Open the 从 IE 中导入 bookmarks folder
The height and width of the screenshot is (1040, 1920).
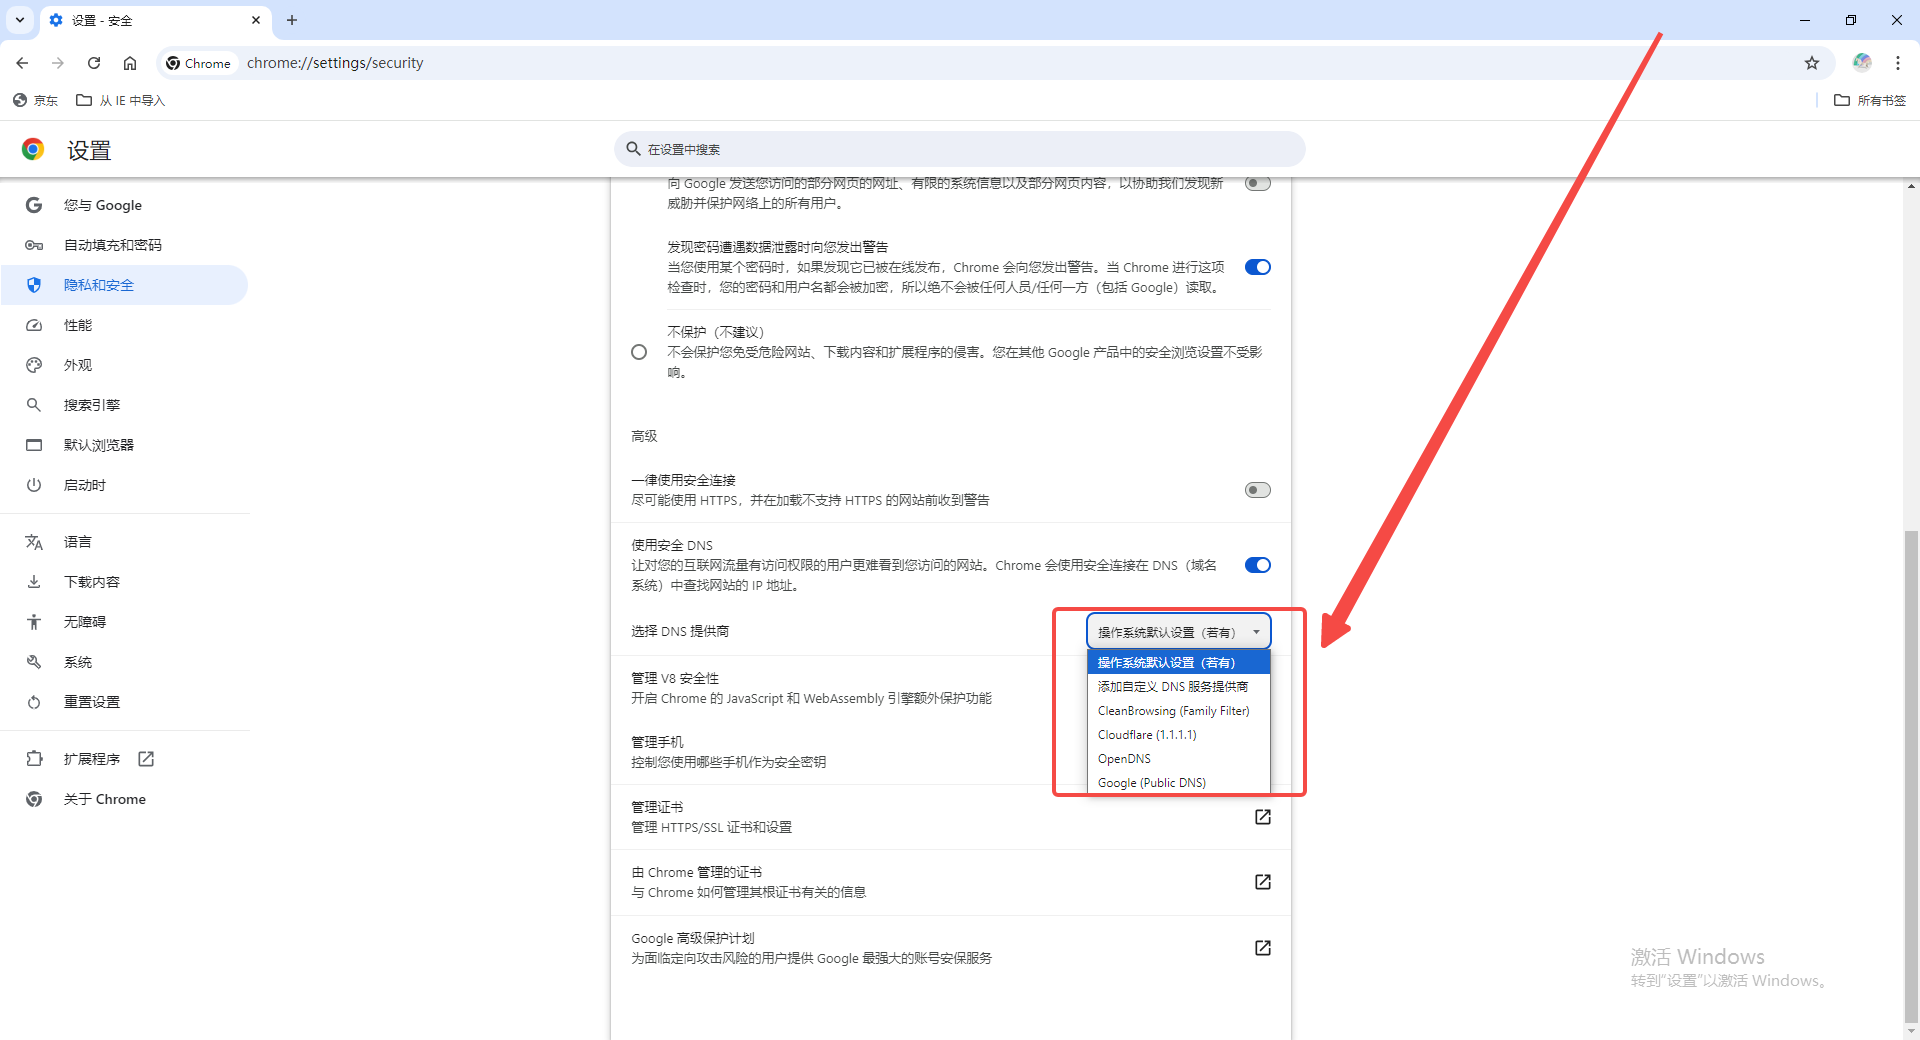point(120,100)
